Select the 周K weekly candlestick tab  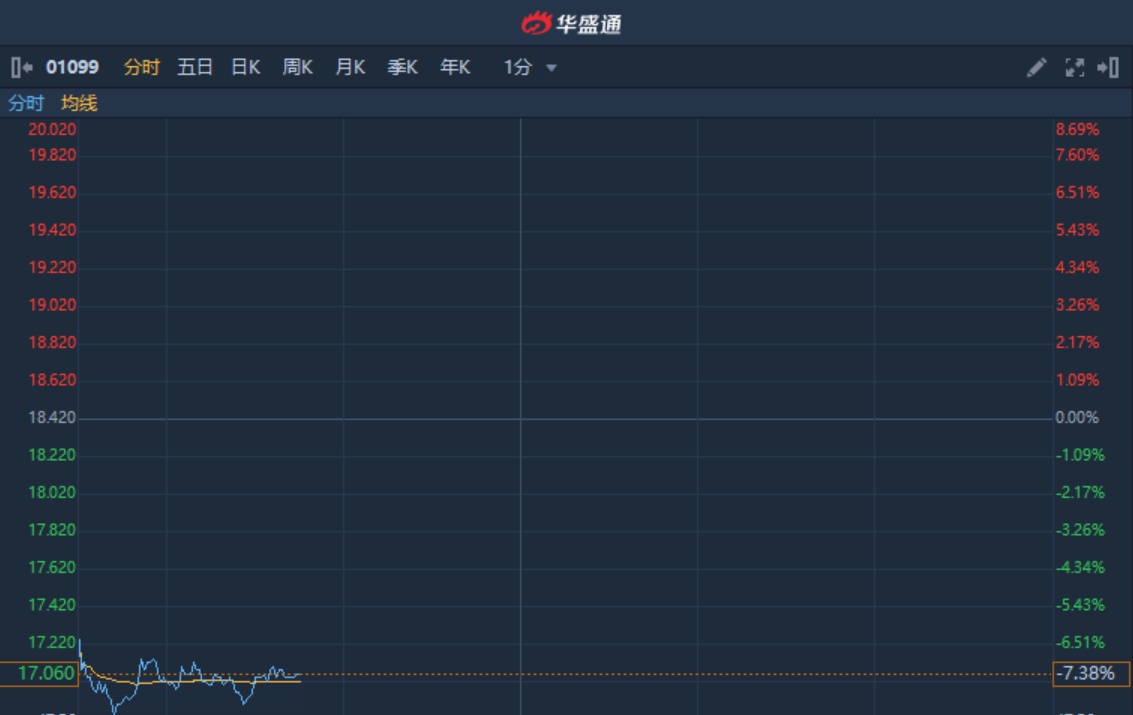point(297,67)
